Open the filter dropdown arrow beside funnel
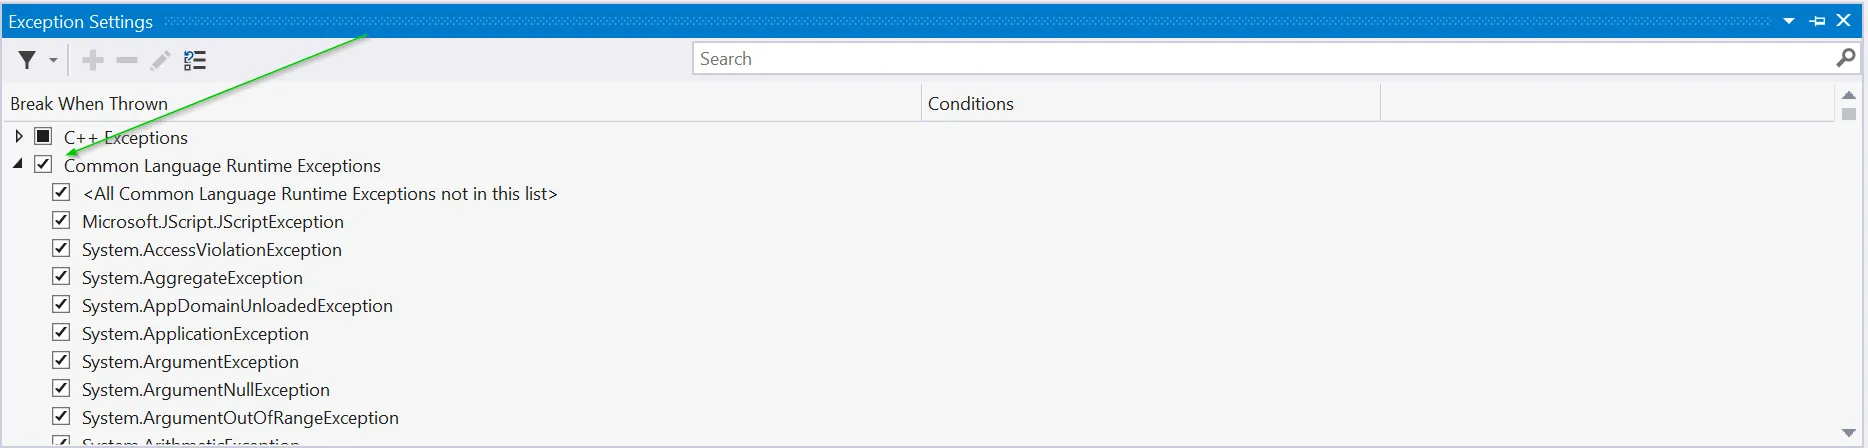The image size is (1868, 448). 54,61
